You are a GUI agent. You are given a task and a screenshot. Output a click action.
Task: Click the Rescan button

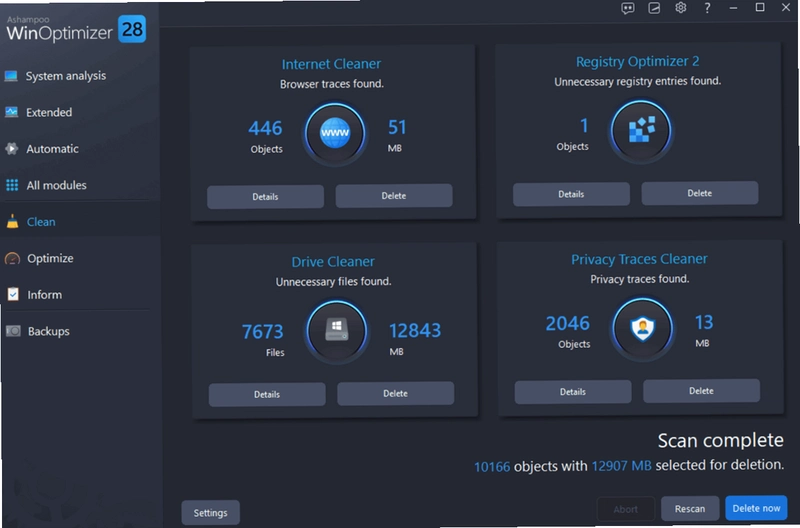(x=690, y=509)
